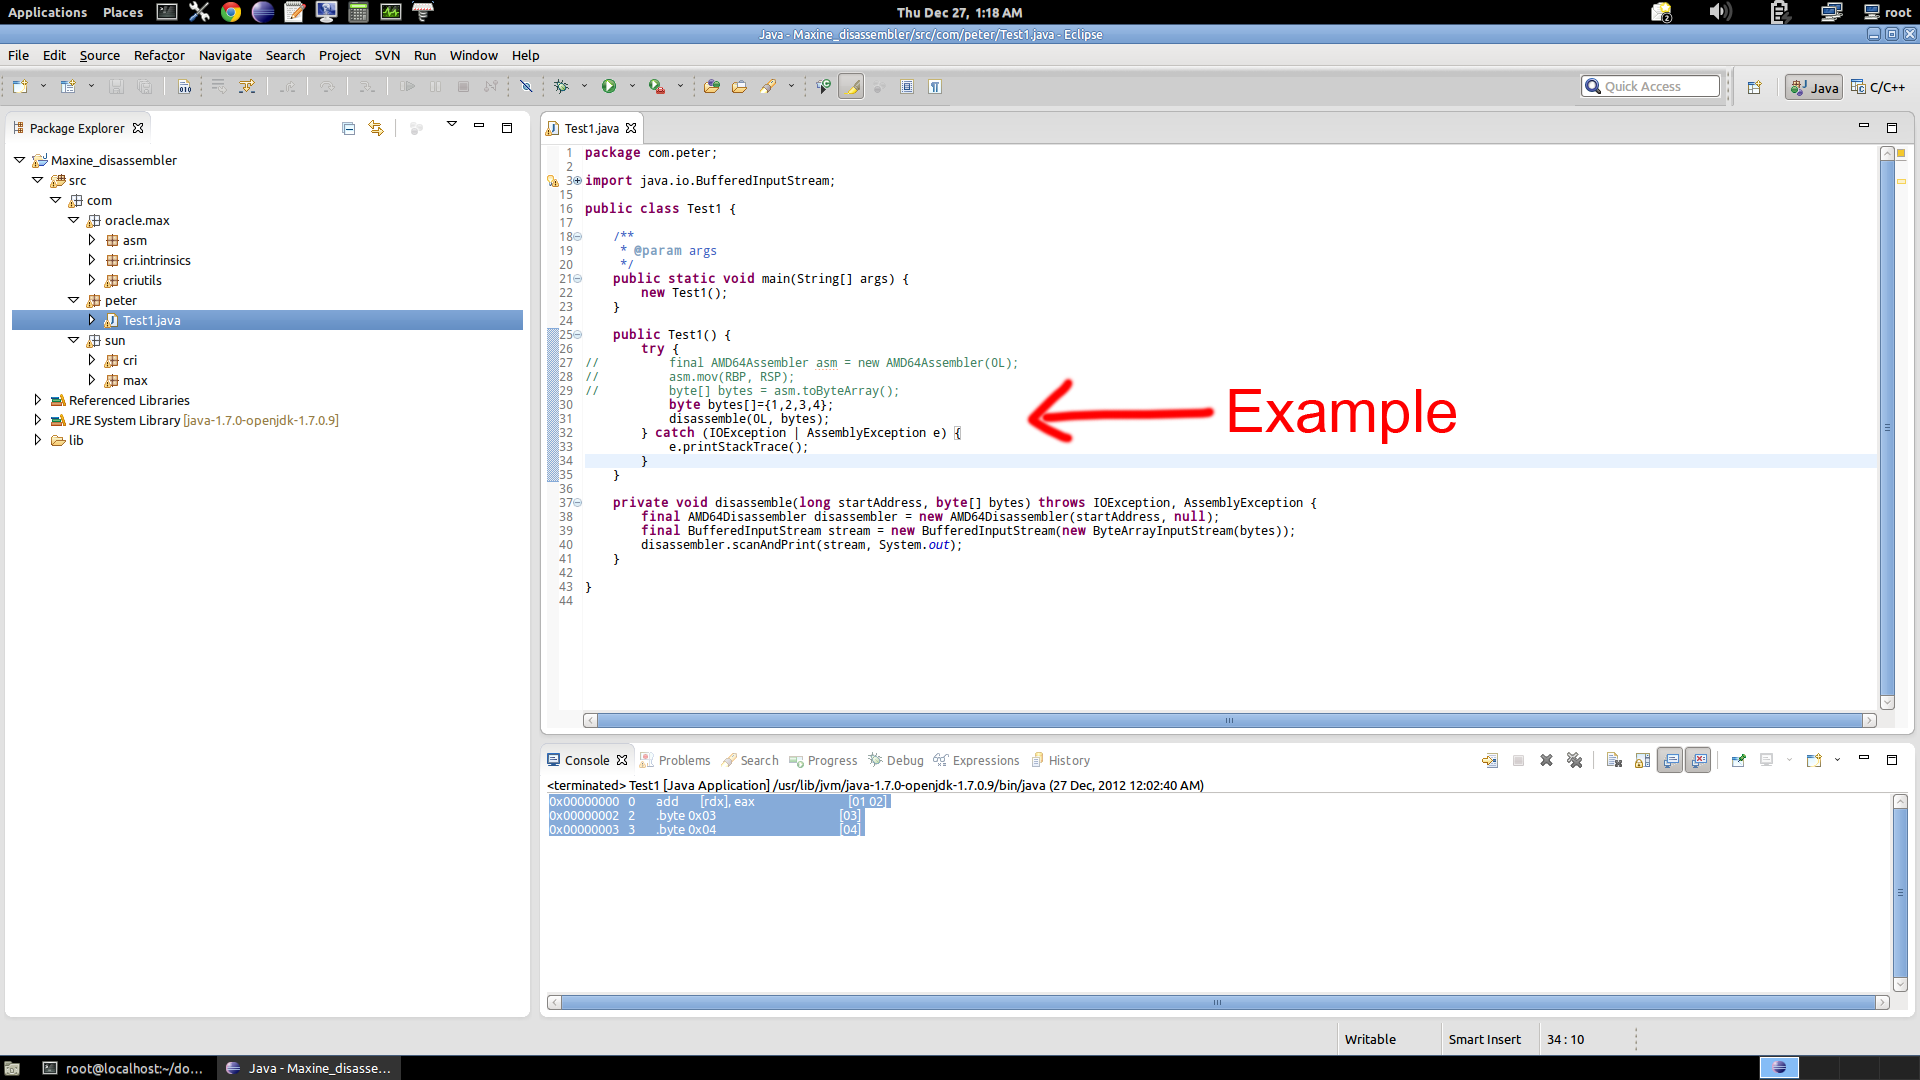Open the Source menu

[x=99, y=54]
